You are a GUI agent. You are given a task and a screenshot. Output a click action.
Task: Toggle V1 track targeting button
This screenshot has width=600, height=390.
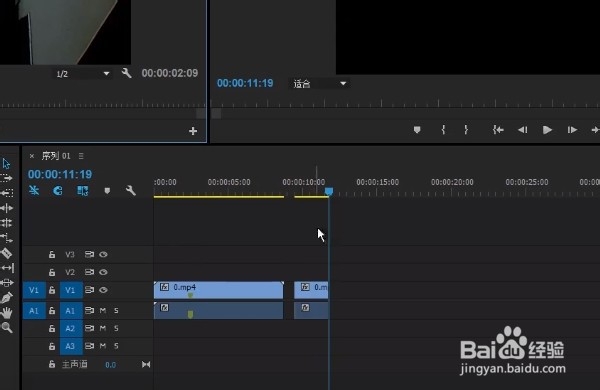click(x=71, y=290)
